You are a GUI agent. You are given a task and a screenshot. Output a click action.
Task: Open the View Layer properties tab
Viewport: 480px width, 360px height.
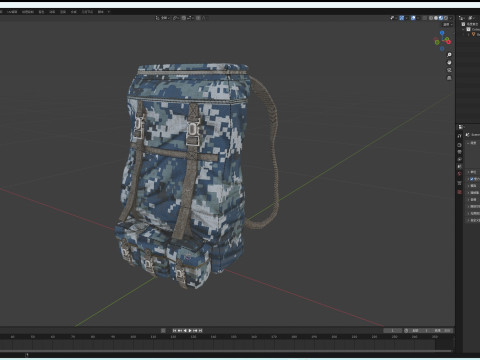click(x=459, y=159)
